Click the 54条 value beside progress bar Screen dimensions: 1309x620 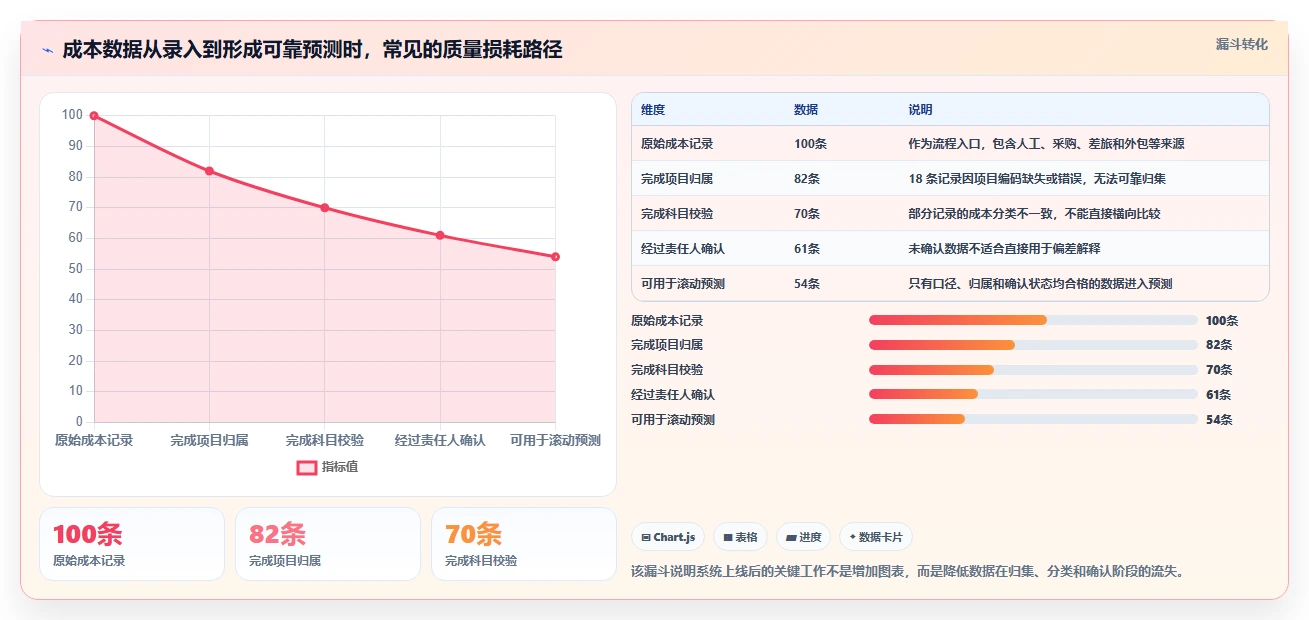pyautogui.click(x=1219, y=420)
